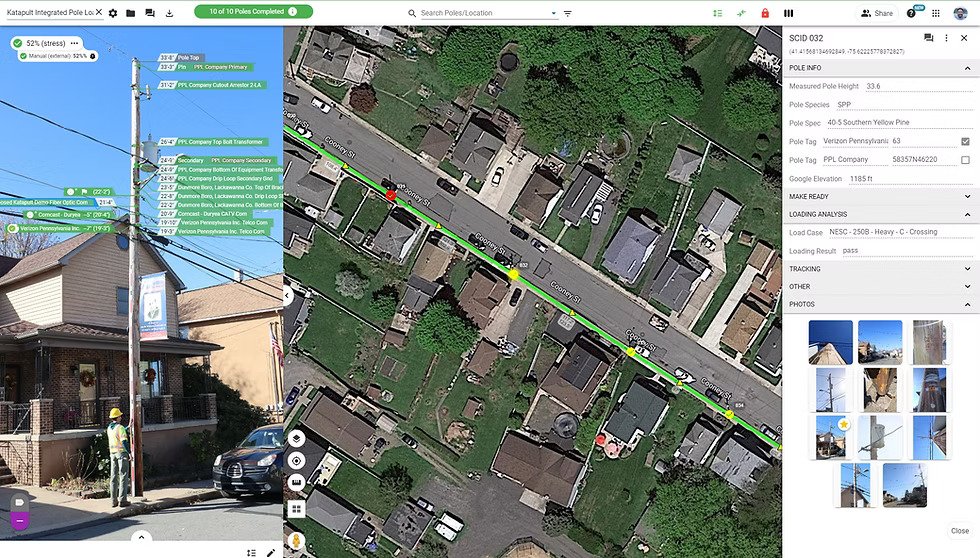Click the locate/center map target icon

coord(296,461)
